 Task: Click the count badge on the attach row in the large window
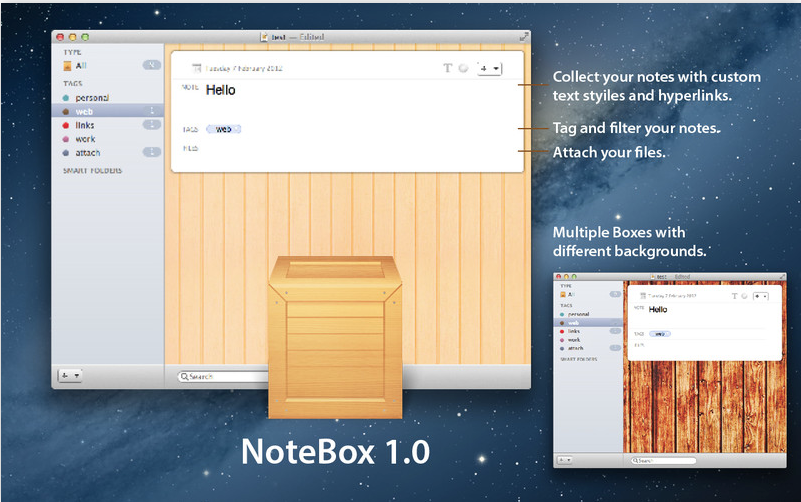click(x=152, y=152)
